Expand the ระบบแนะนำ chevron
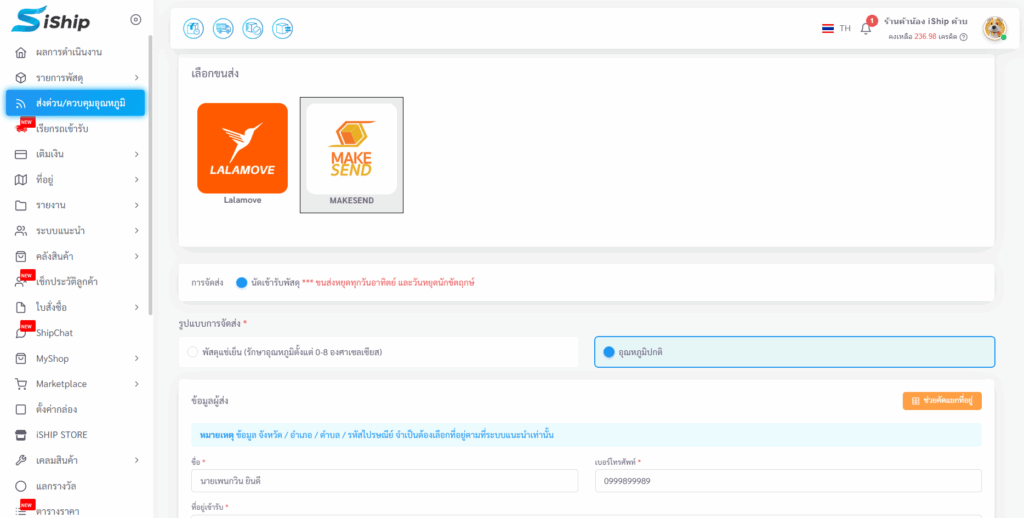Image resolution: width=1024 pixels, height=518 pixels. click(x=136, y=231)
